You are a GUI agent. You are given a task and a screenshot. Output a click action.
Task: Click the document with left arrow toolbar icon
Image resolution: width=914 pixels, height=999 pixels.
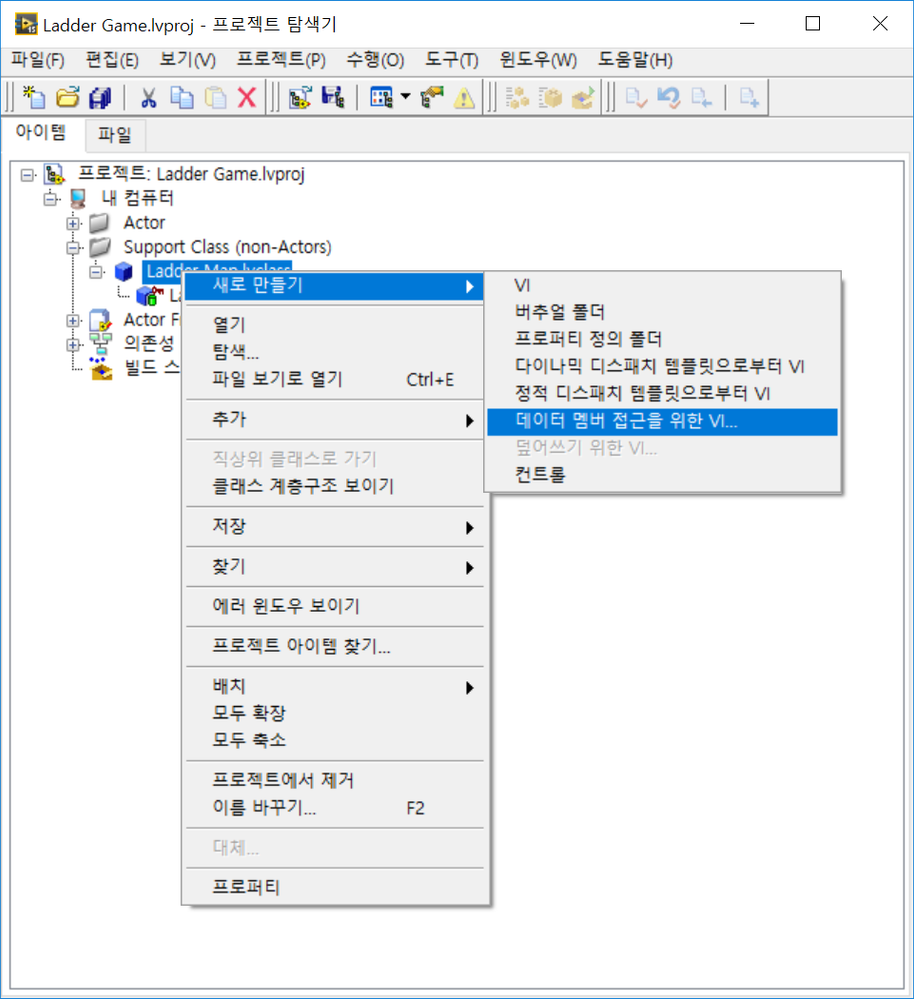tap(702, 97)
